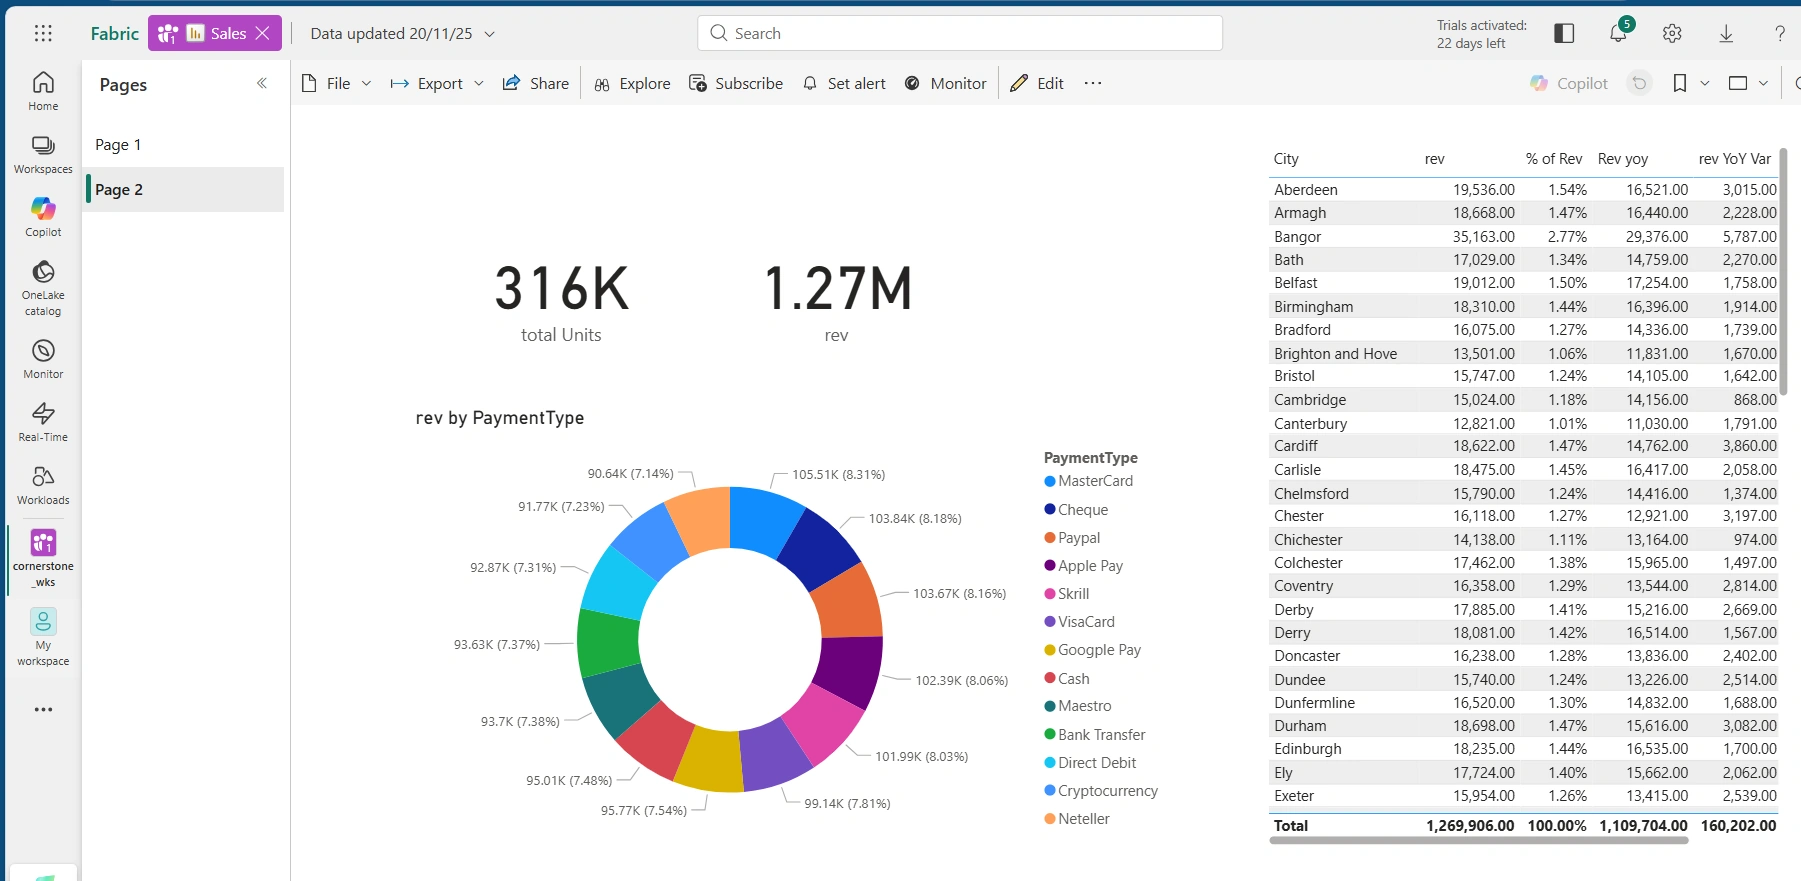Open the notifications bell

click(x=1618, y=33)
